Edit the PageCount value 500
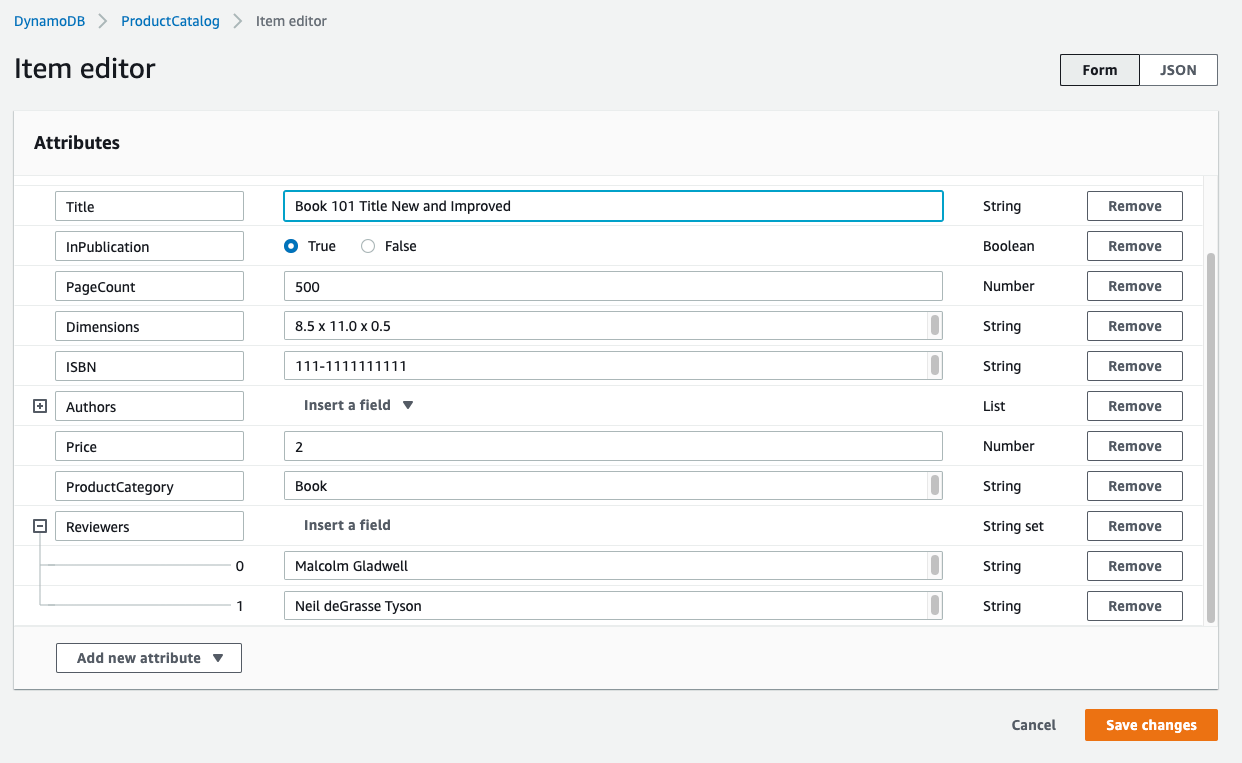1242x763 pixels. pos(613,286)
